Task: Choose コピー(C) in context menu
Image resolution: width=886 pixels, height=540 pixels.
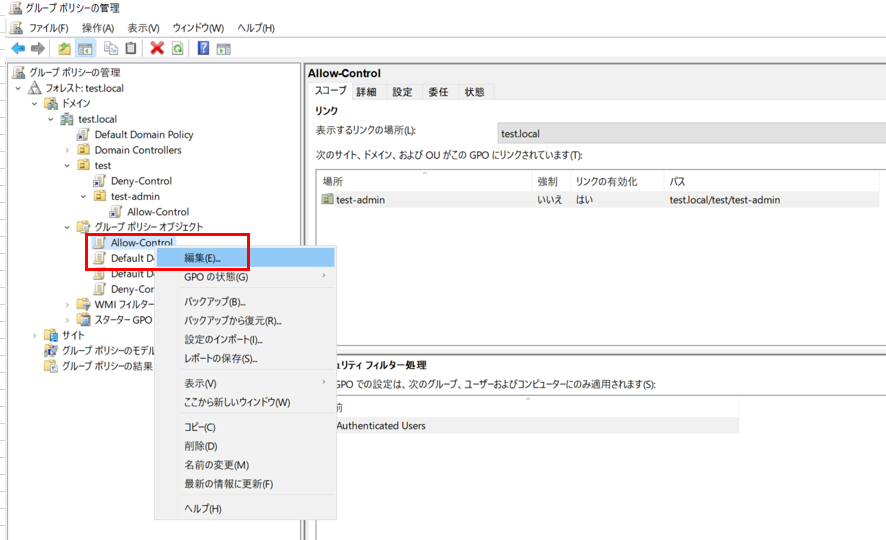Action: pyautogui.click(x=245, y=427)
